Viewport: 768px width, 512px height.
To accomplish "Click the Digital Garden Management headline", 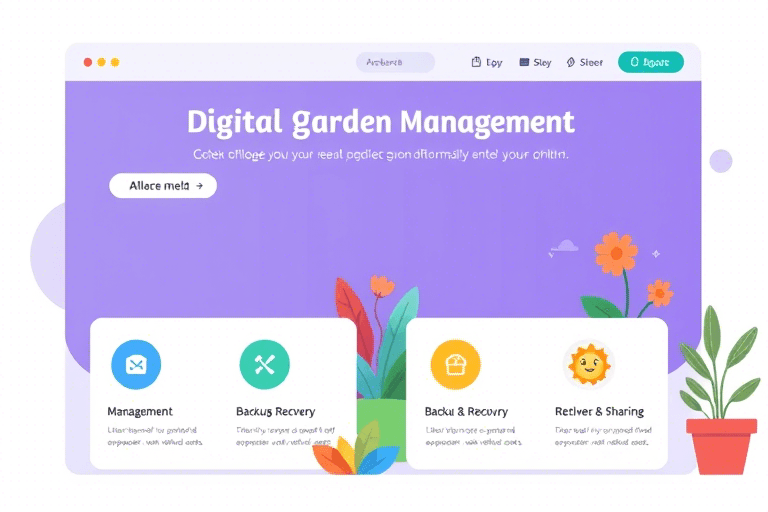I will [381, 122].
